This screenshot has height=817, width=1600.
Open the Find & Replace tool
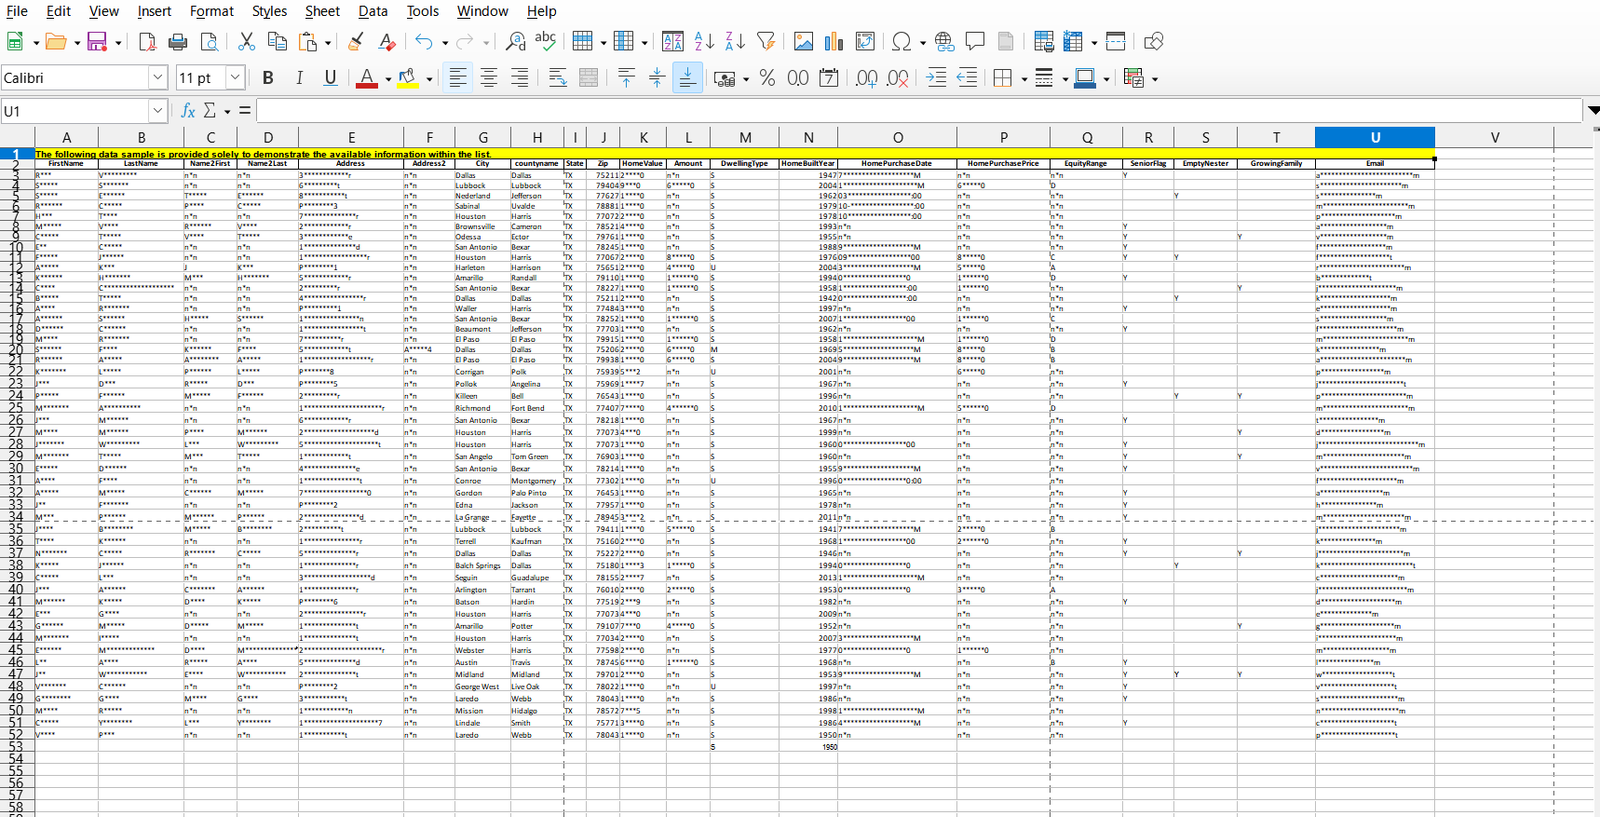[515, 41]
